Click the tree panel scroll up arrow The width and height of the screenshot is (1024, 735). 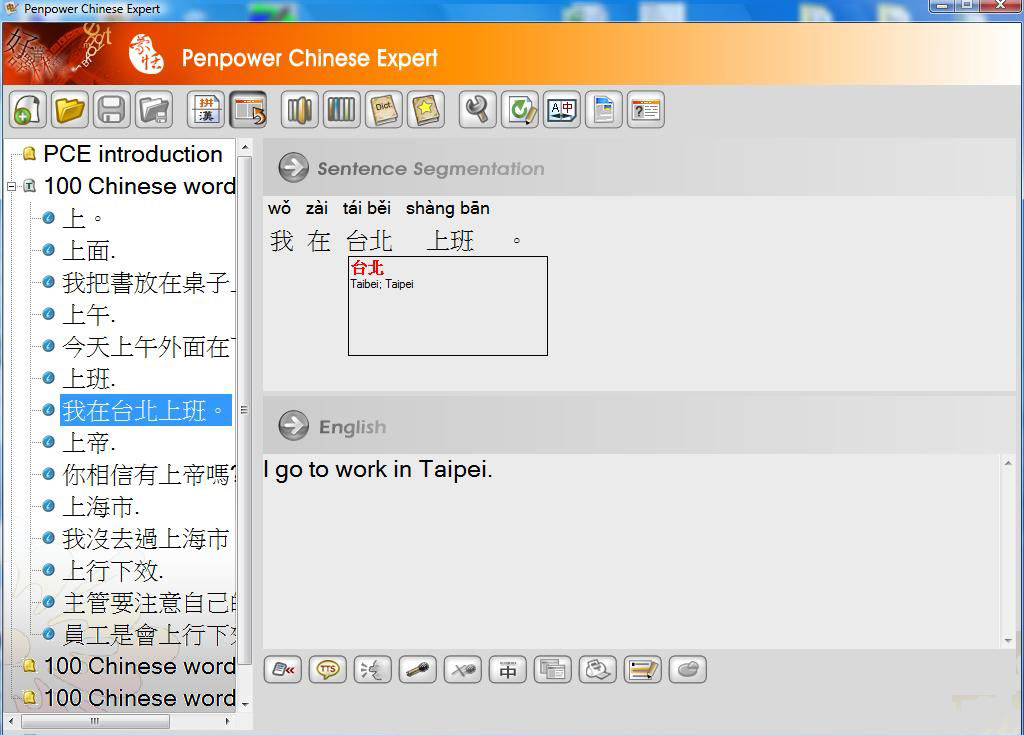click(x=245, y=147)
